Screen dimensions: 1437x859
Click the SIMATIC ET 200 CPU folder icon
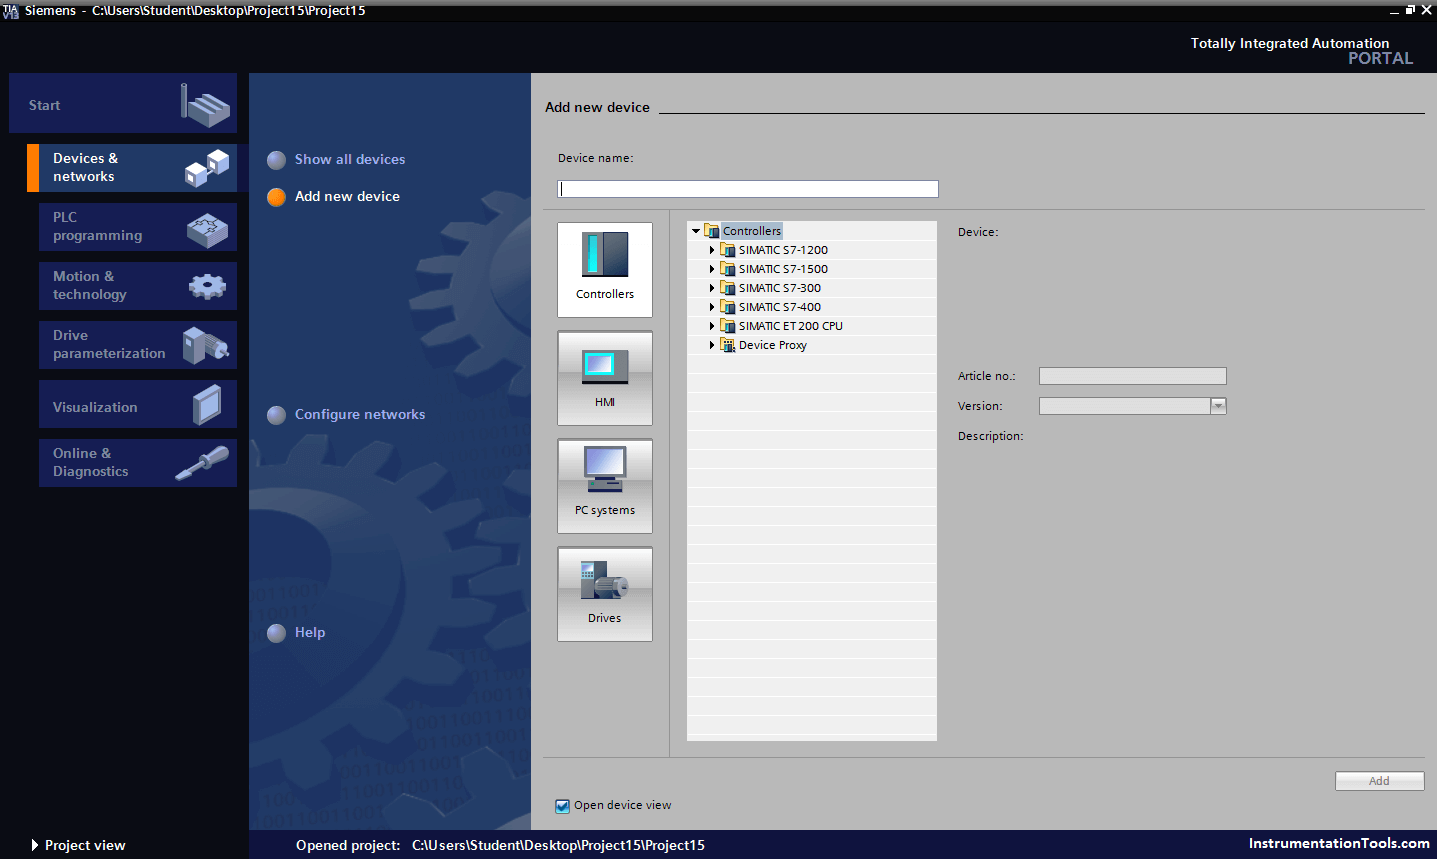click(x=728, y=326)
